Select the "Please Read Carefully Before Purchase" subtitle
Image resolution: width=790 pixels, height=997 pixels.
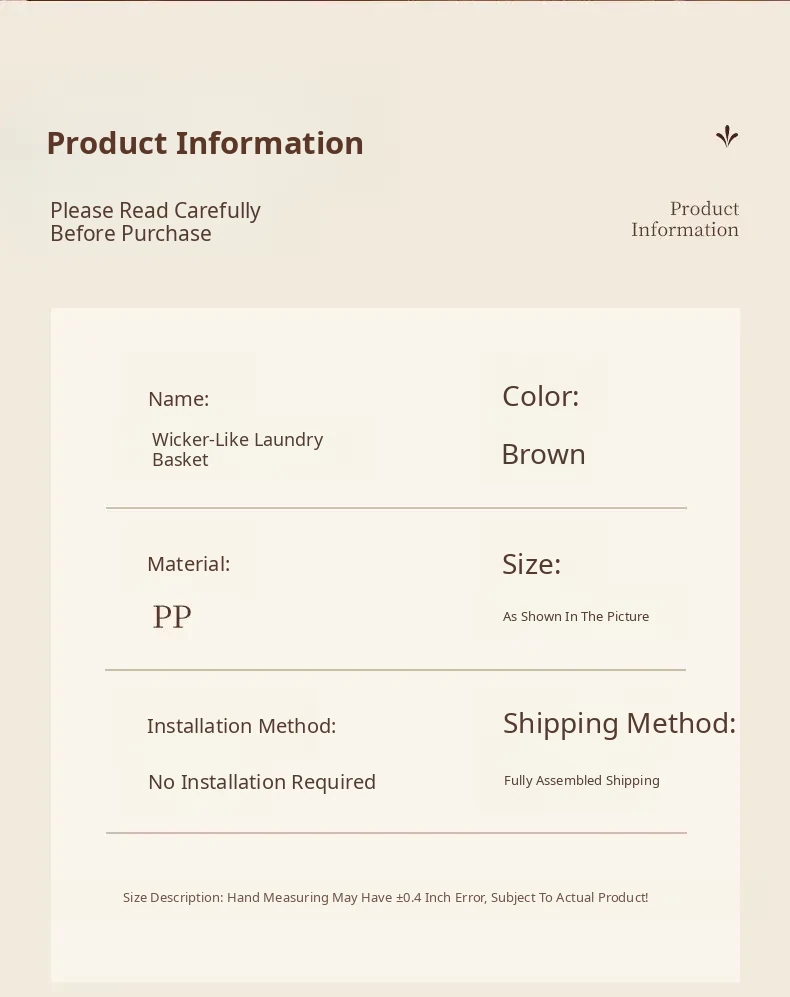(x=155, y=222)
